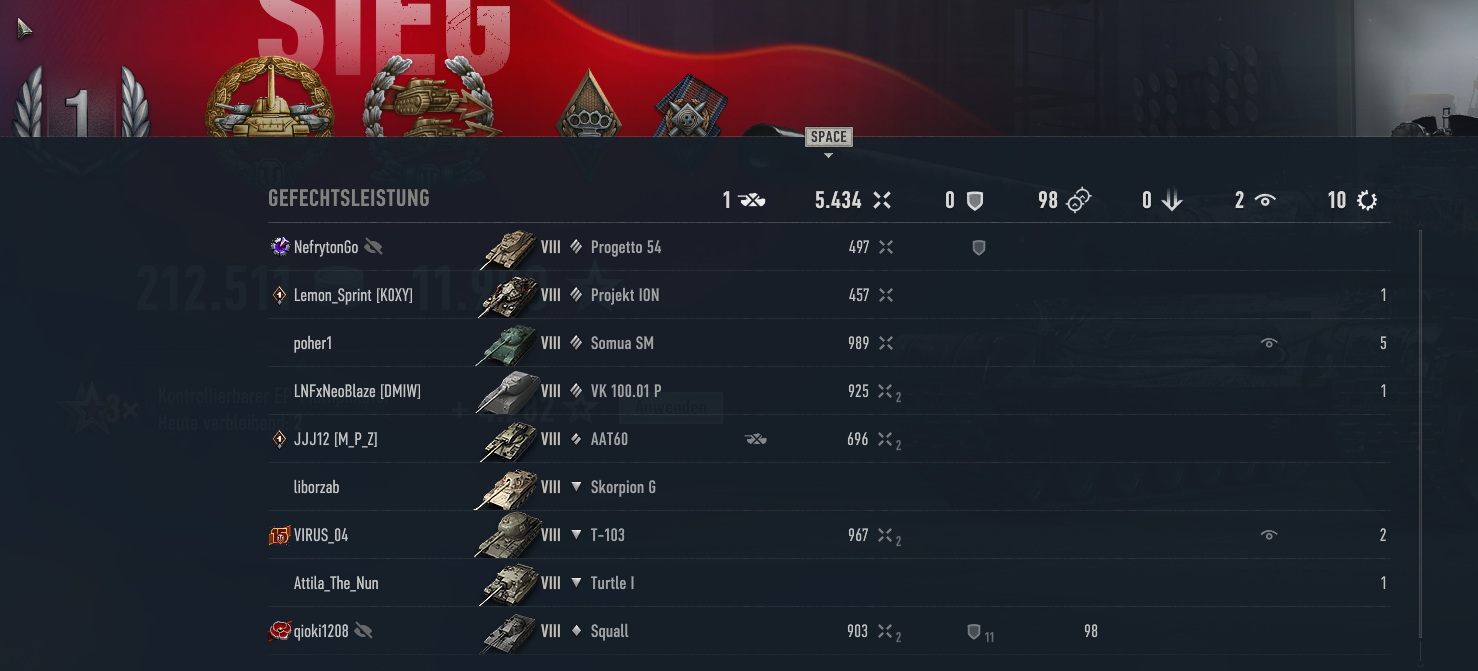Expand panel using arrow under SPACE key
The height and width of the screenshot is (671, 1478).
click(x=828, y=155)
